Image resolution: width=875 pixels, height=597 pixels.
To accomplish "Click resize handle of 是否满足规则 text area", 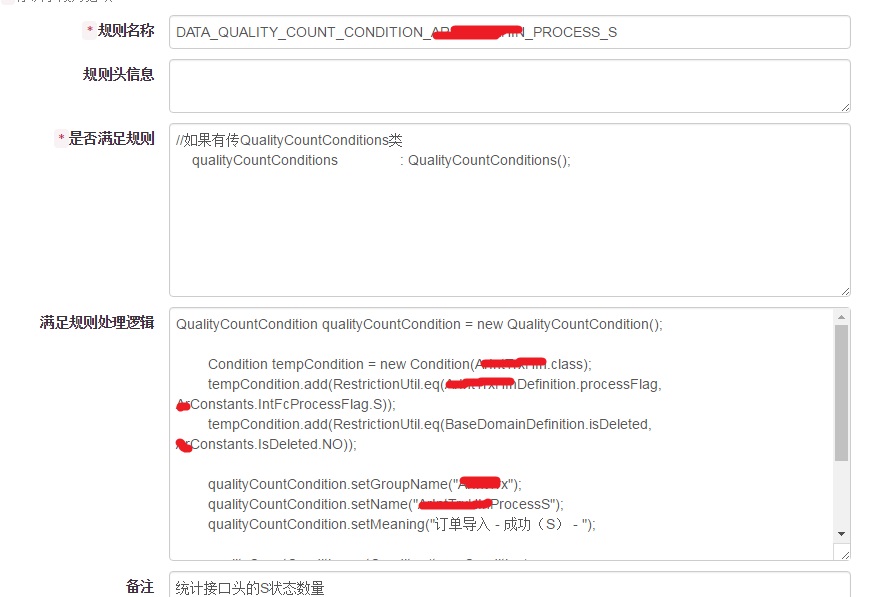I will (845, 291).
